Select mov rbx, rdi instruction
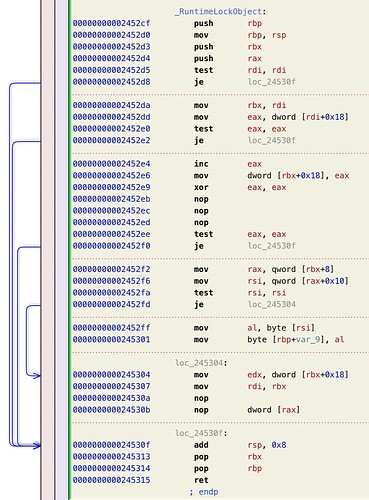Viewport: 369px width, 500px height. (240, 105)
